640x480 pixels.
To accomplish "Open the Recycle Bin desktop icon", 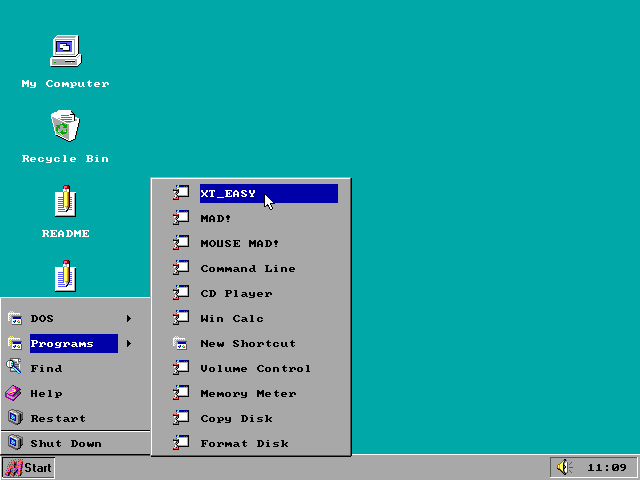I will 65,125.
